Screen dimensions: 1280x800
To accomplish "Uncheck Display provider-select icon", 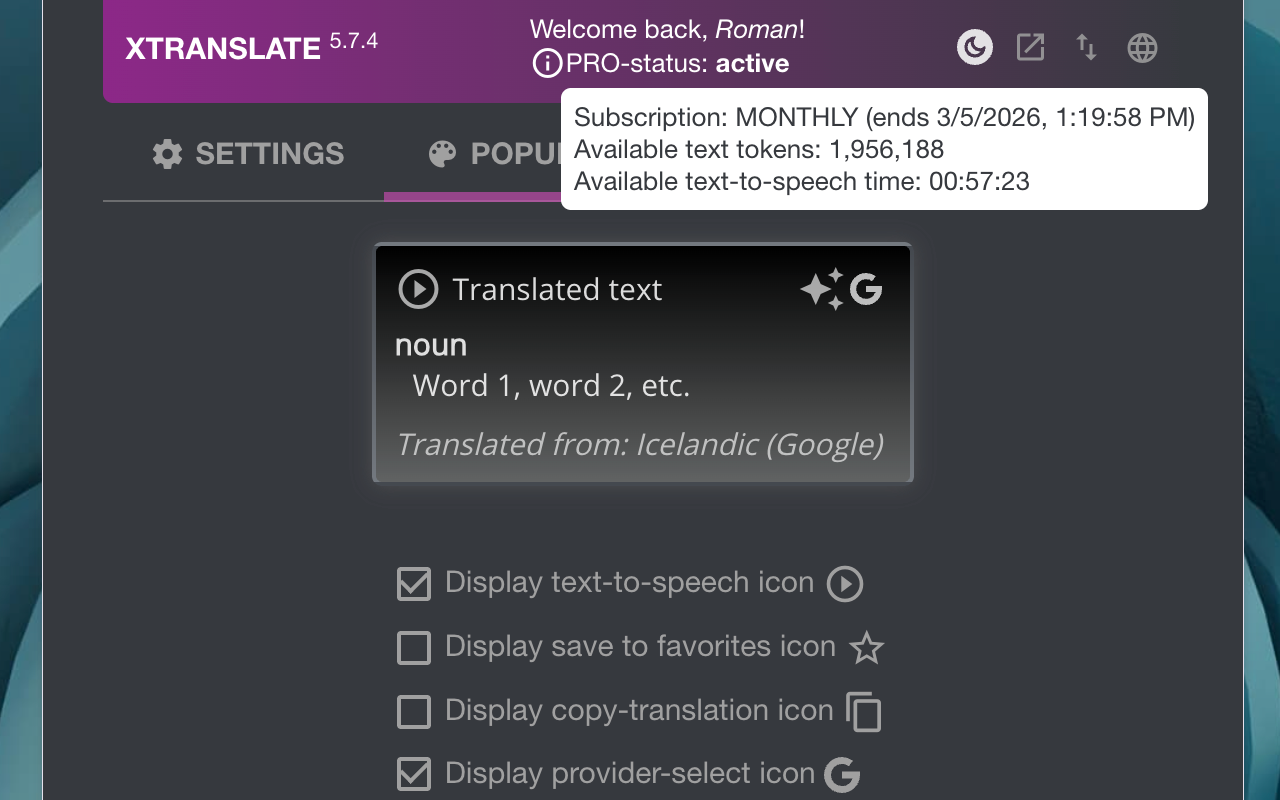I will pos(413,774).
